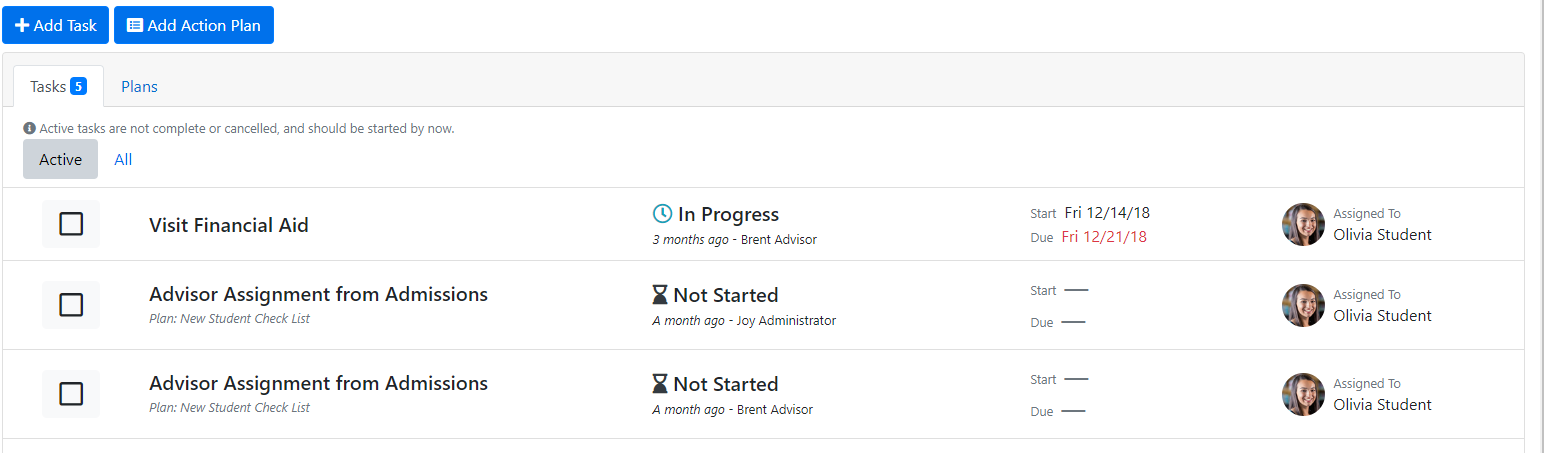Click the info icon beside active tasks note

29,129
